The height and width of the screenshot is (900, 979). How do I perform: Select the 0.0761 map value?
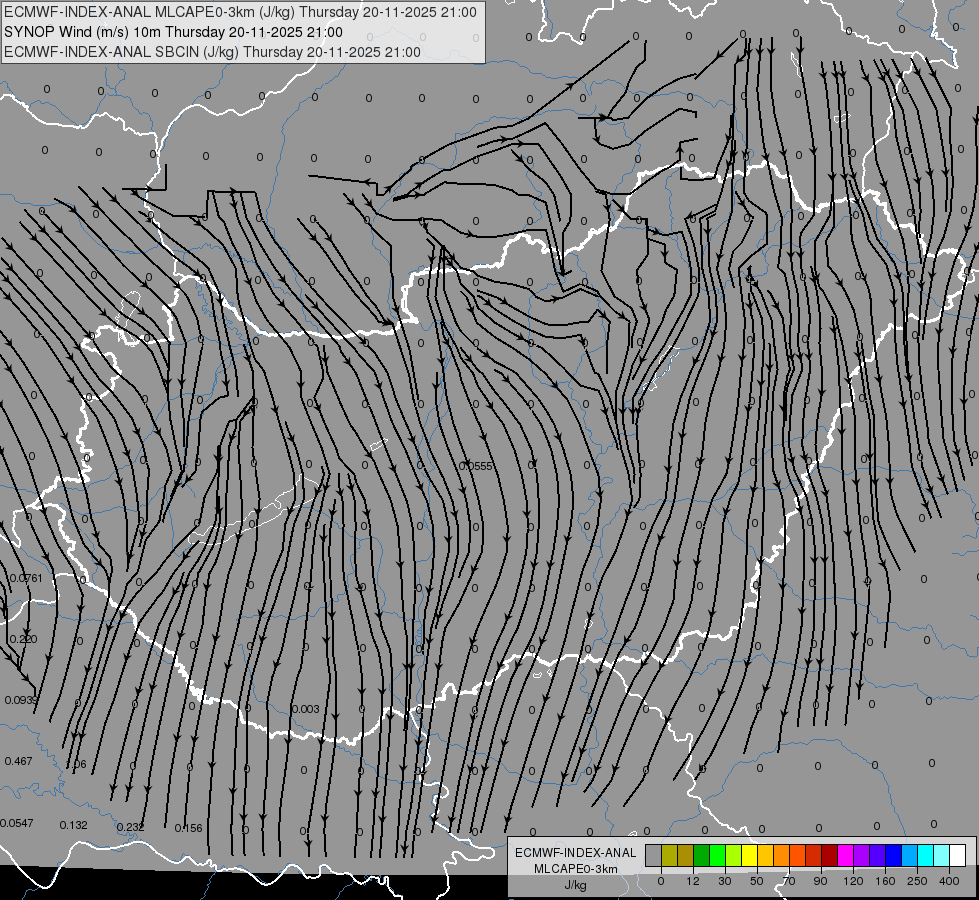(x=26, y=578)
